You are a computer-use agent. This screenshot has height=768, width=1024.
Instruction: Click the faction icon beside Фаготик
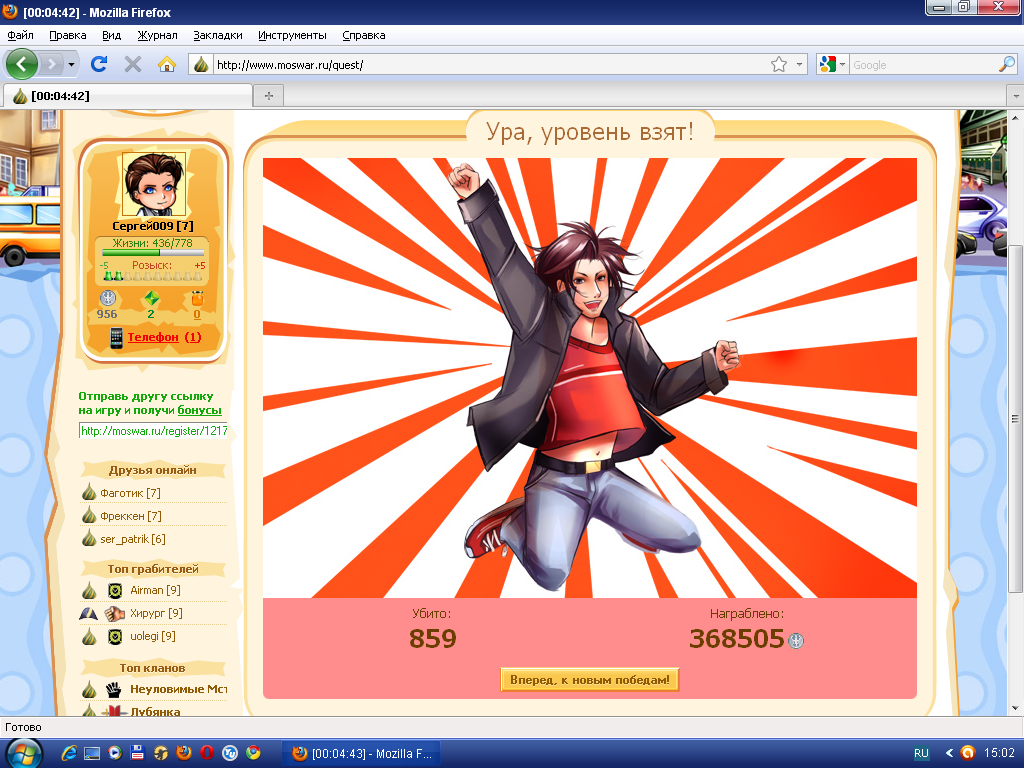pos(89,492)
